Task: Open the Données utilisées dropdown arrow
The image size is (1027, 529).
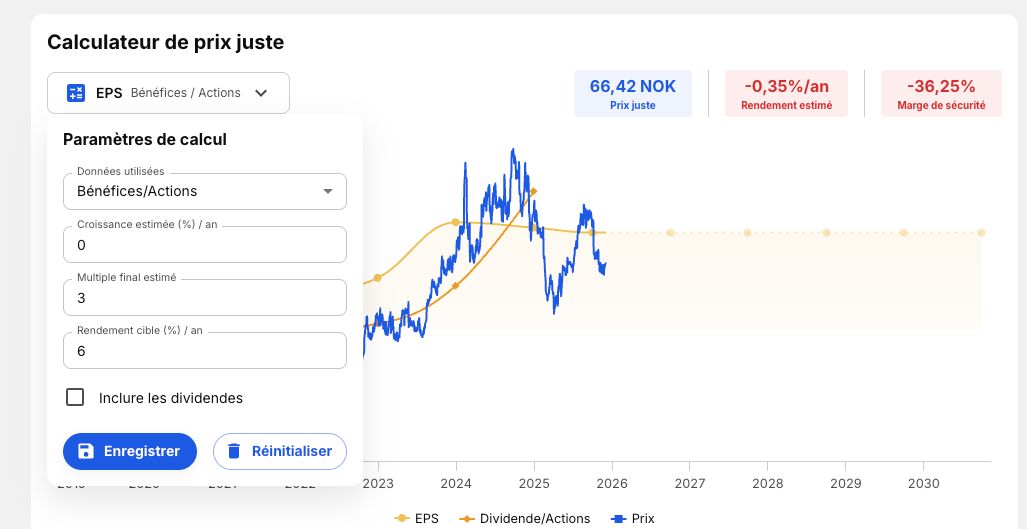Action: (x=328, y=191)
